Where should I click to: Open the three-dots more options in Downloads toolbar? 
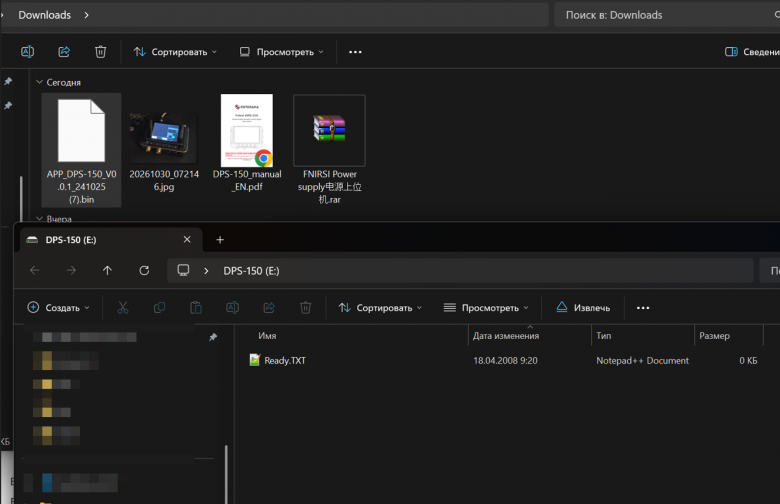click(x=355, y=52)
